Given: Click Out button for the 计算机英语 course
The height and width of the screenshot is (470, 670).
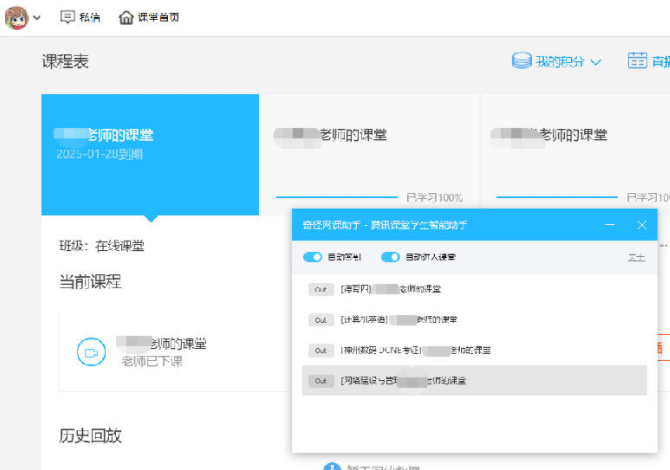Looking at the screenshot, I should 321,320.
